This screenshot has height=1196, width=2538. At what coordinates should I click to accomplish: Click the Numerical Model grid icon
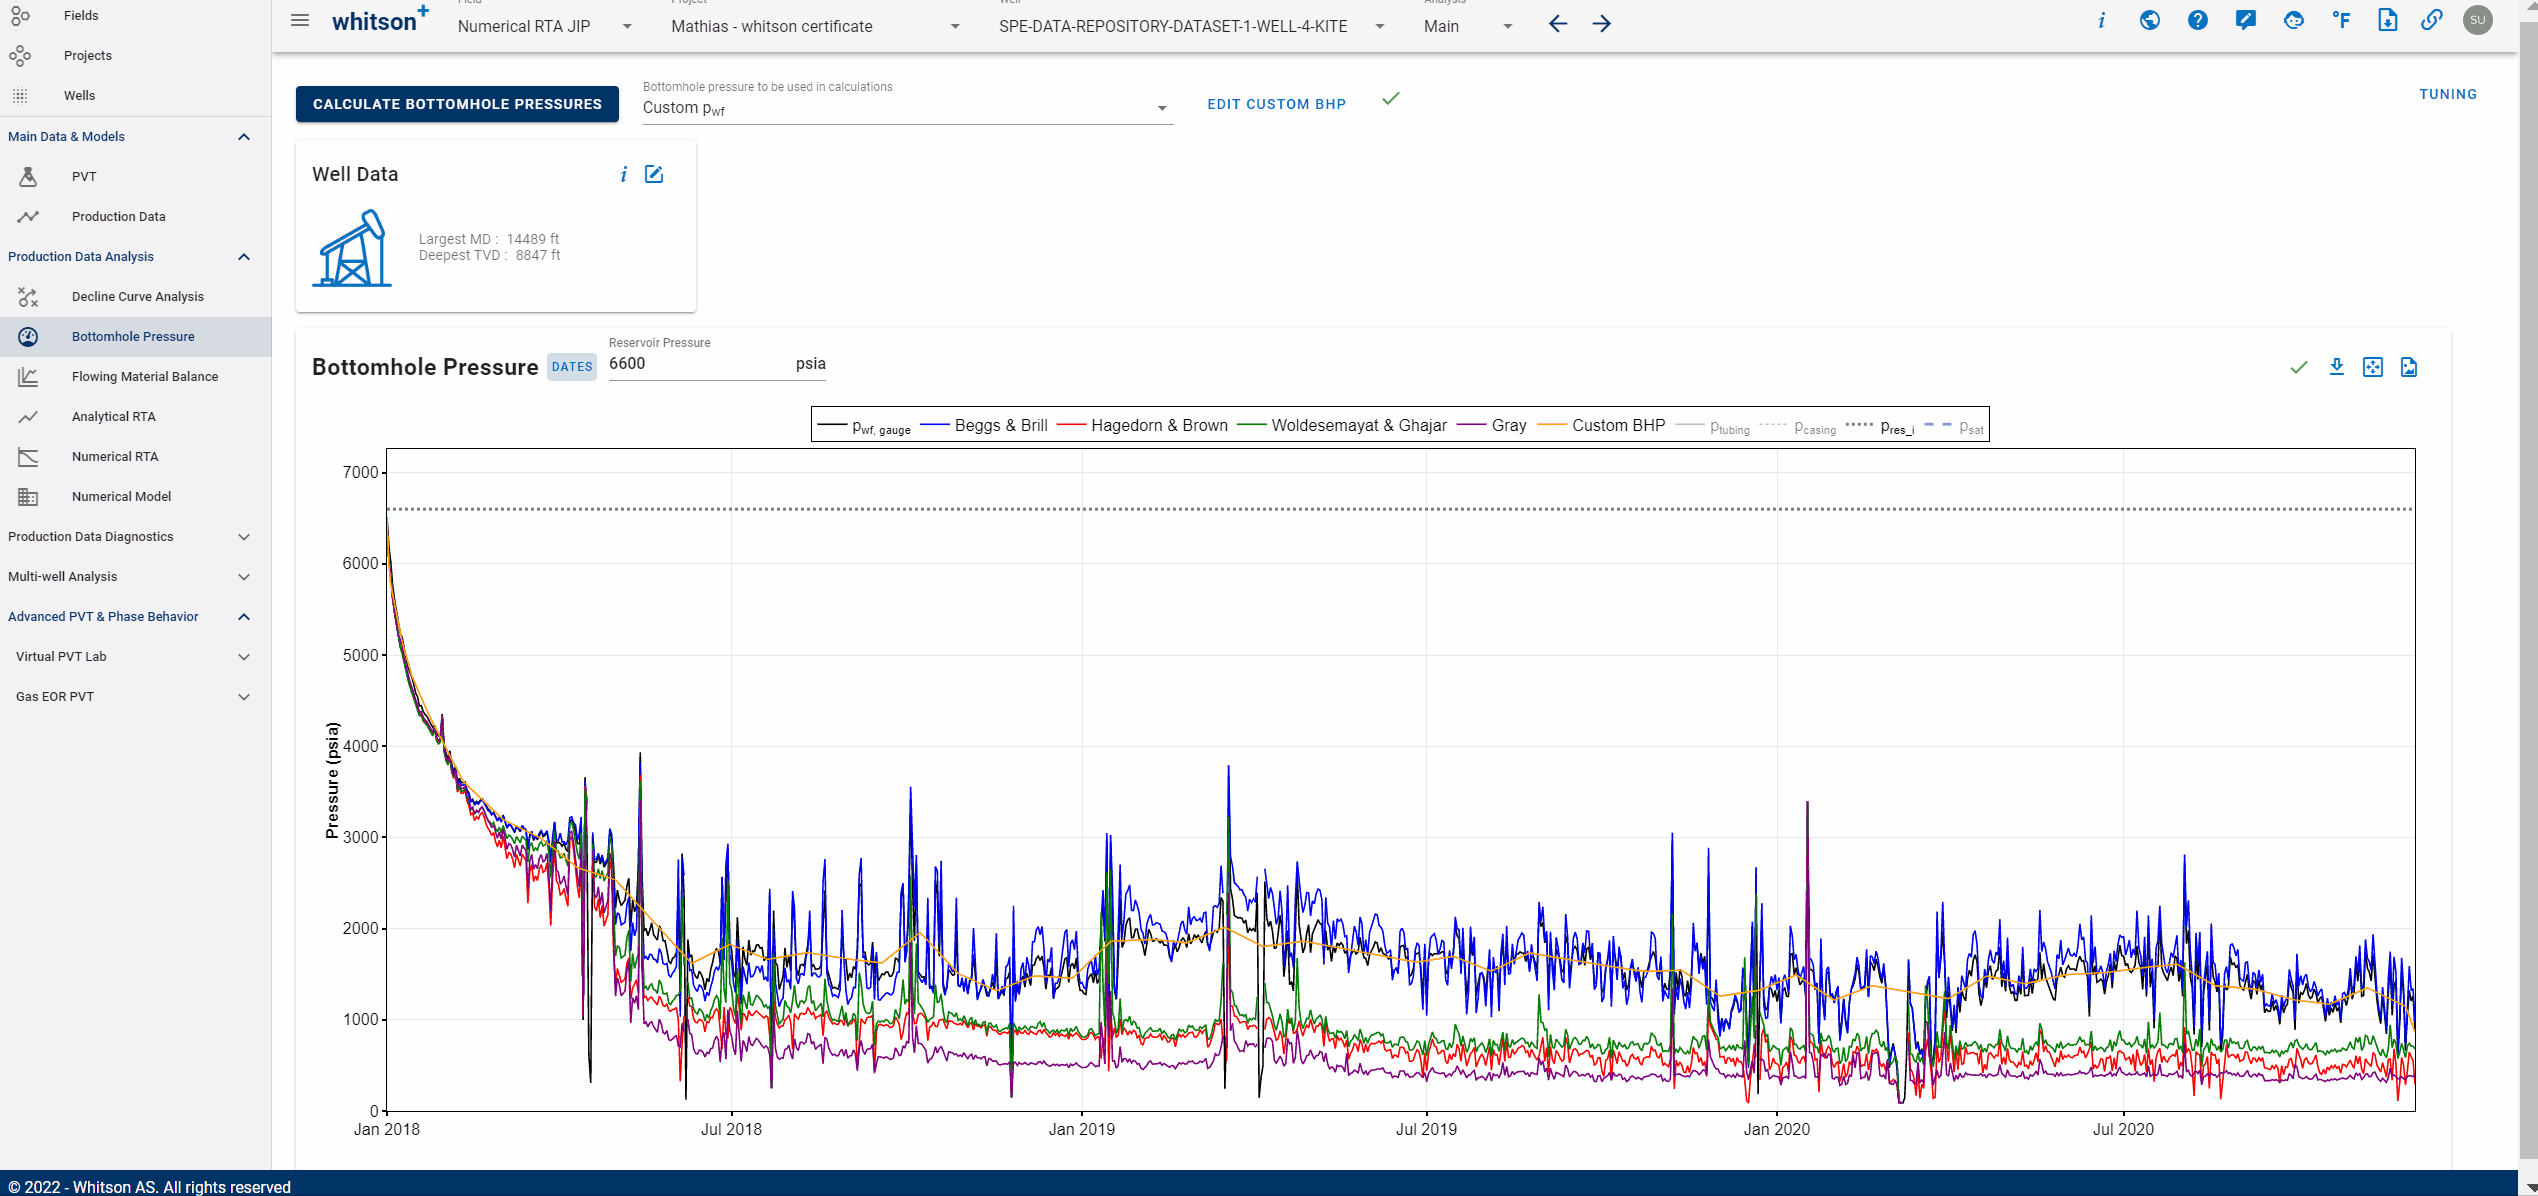(x=28, y=497)
